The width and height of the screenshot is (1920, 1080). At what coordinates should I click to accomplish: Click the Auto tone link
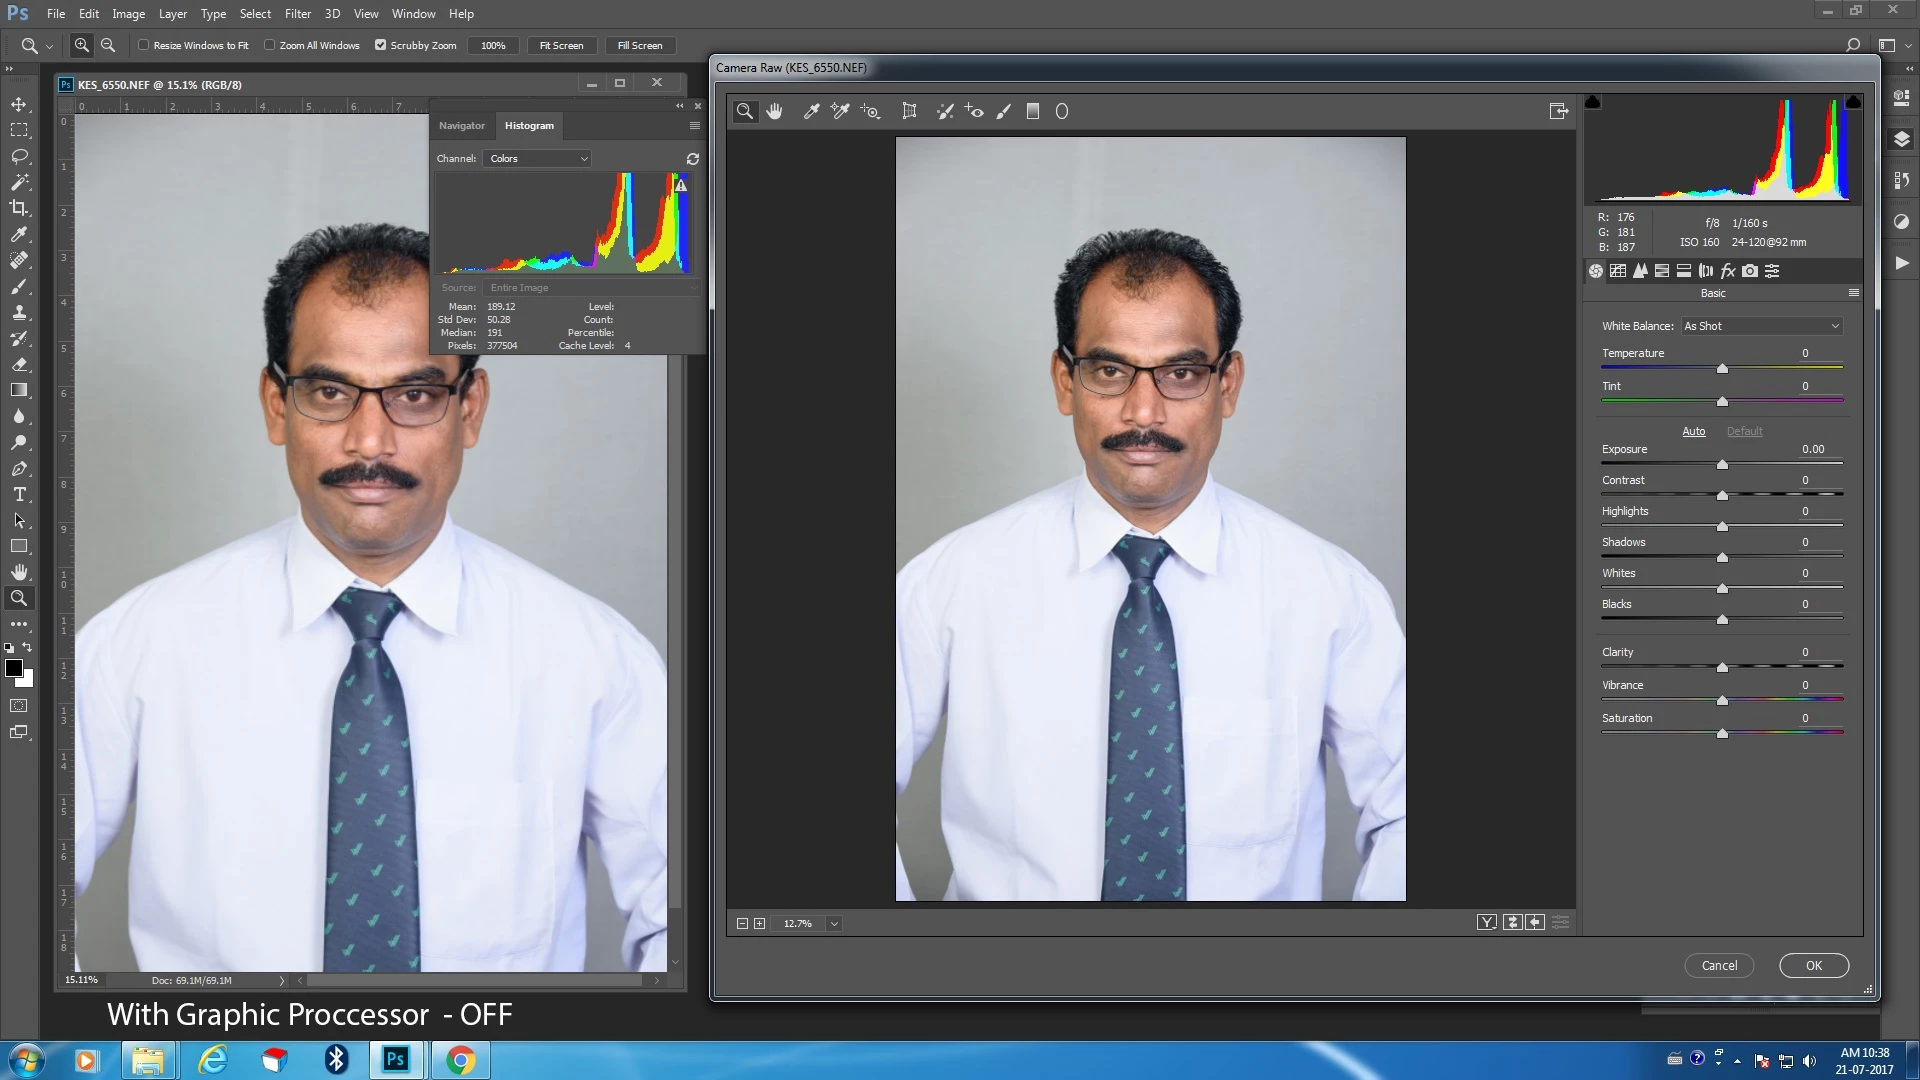(x=1693, y=432)
